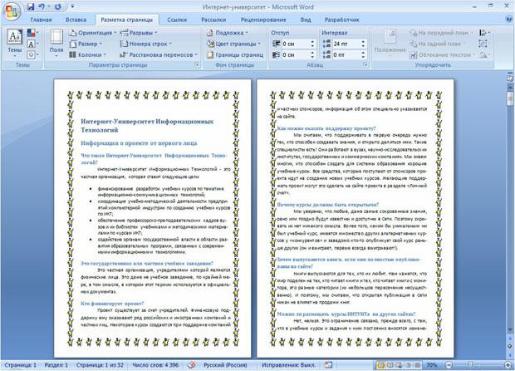This screenshot has height=371, width=515.
Task: Open Расстановка переносов dropdown
Action: [159, 54]
